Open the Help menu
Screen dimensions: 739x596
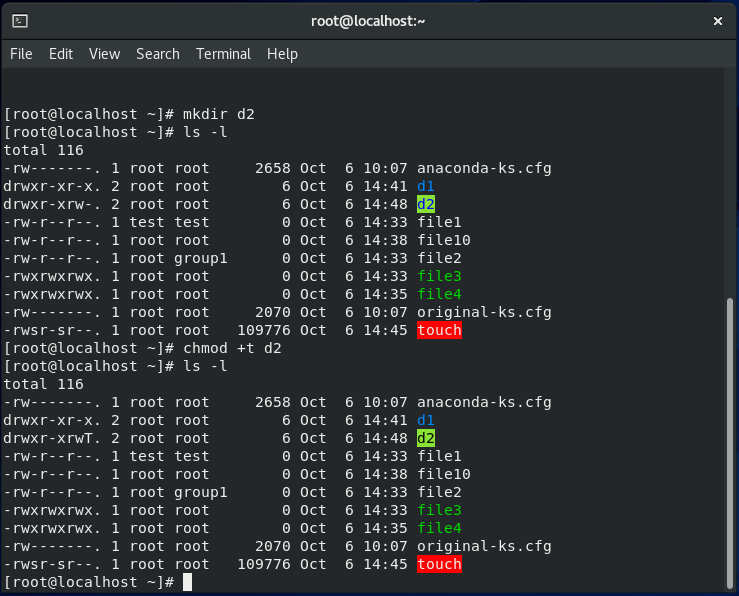tap(282, 54)
